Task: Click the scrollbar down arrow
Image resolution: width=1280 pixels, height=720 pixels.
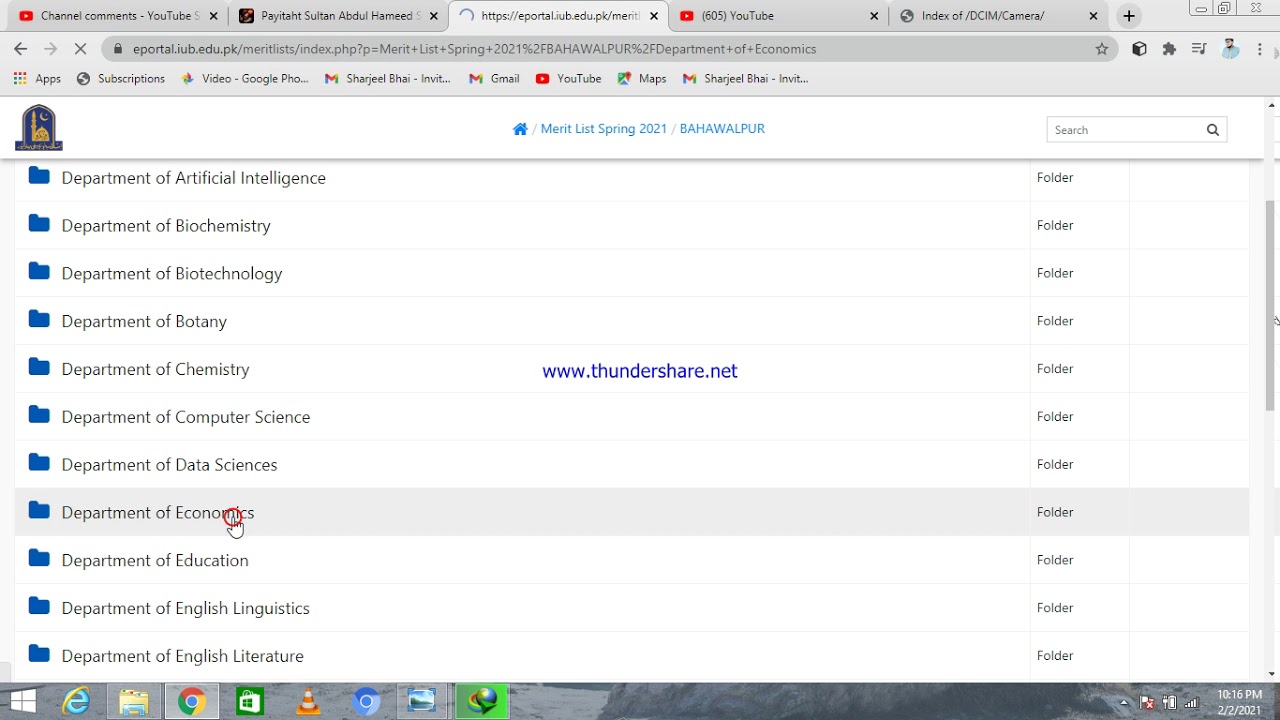Action: (1271, 674)
